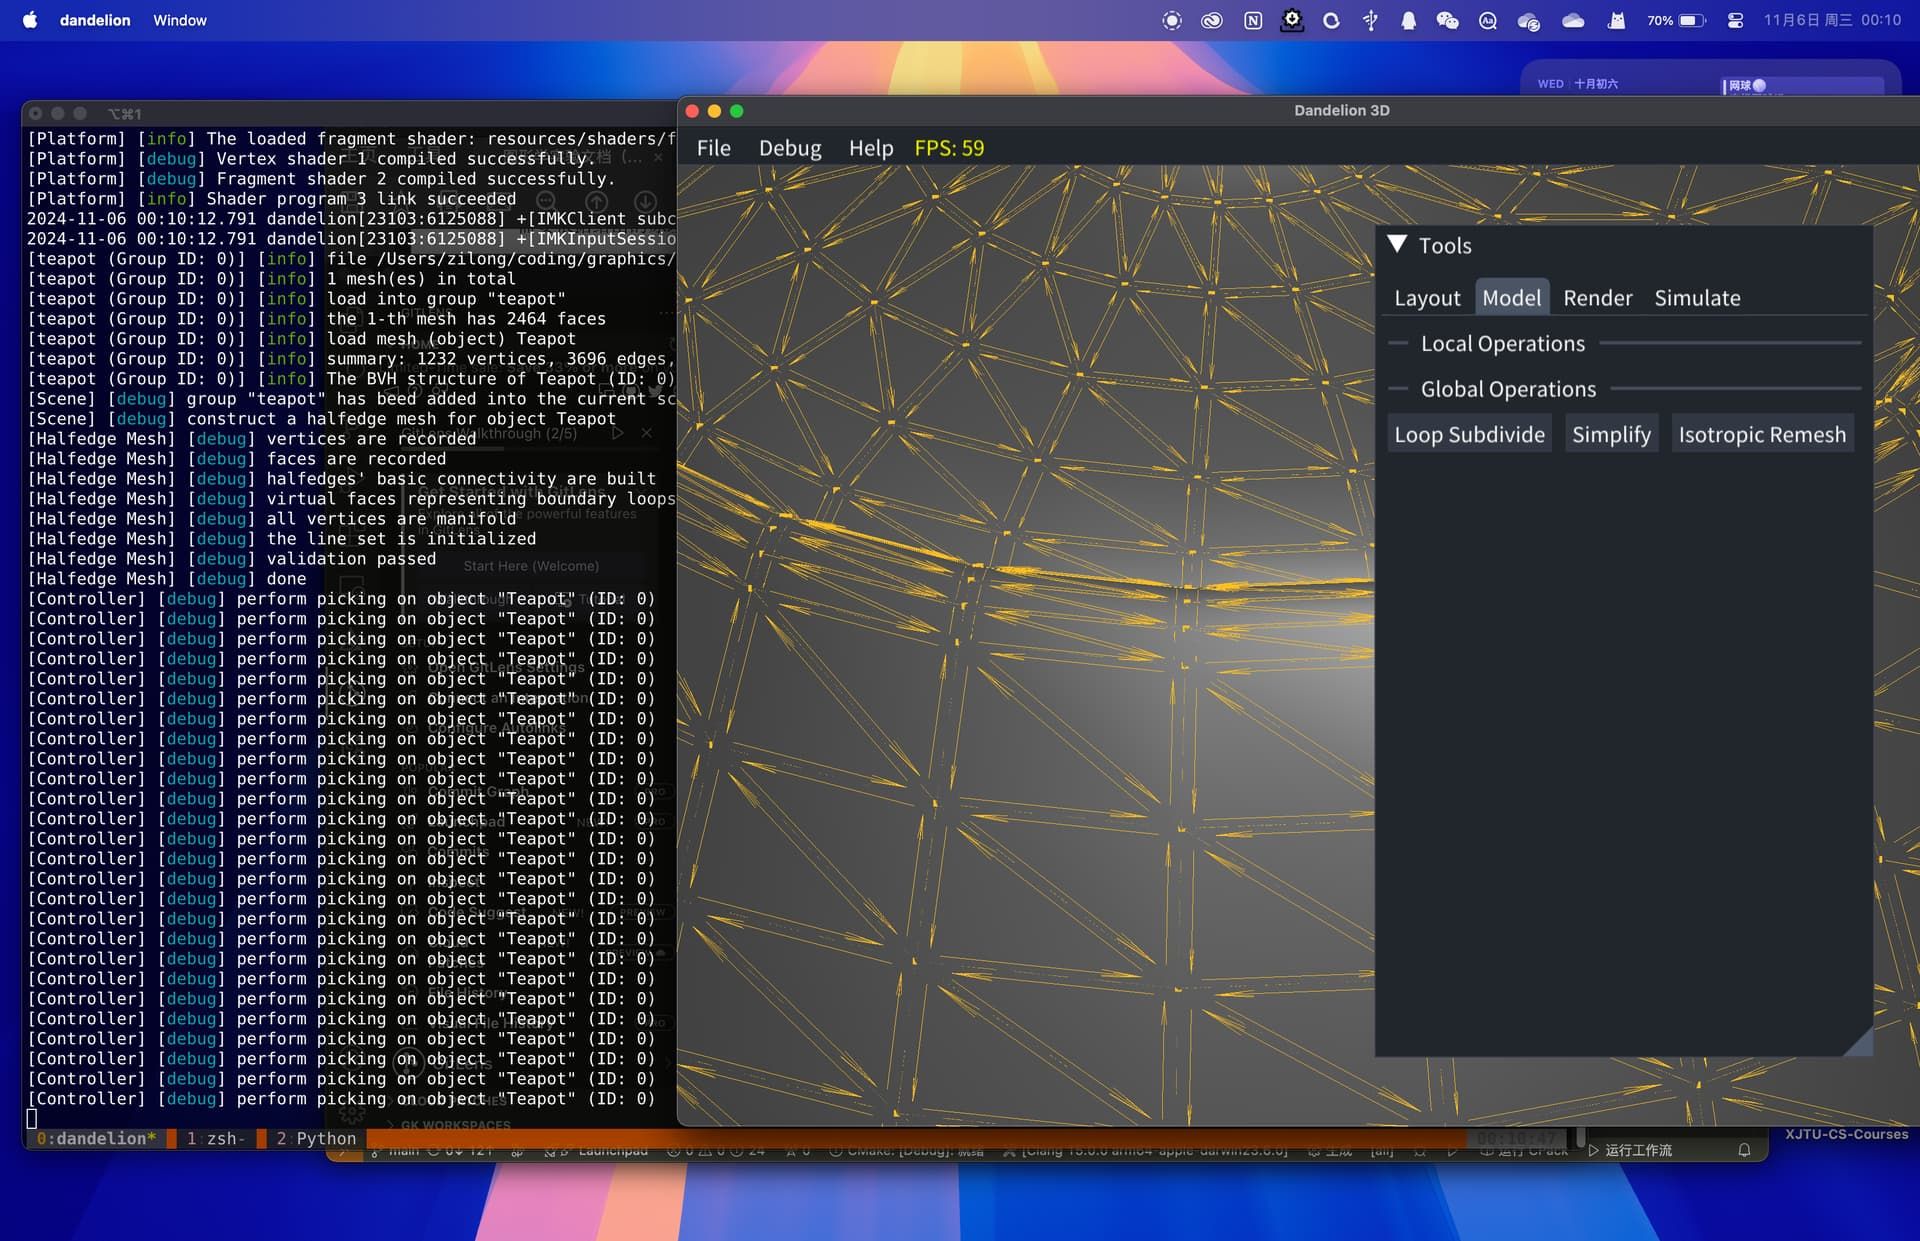Open the Apple menu
The width and height of the screenshot is (1920, 1241).
point(30,20)
